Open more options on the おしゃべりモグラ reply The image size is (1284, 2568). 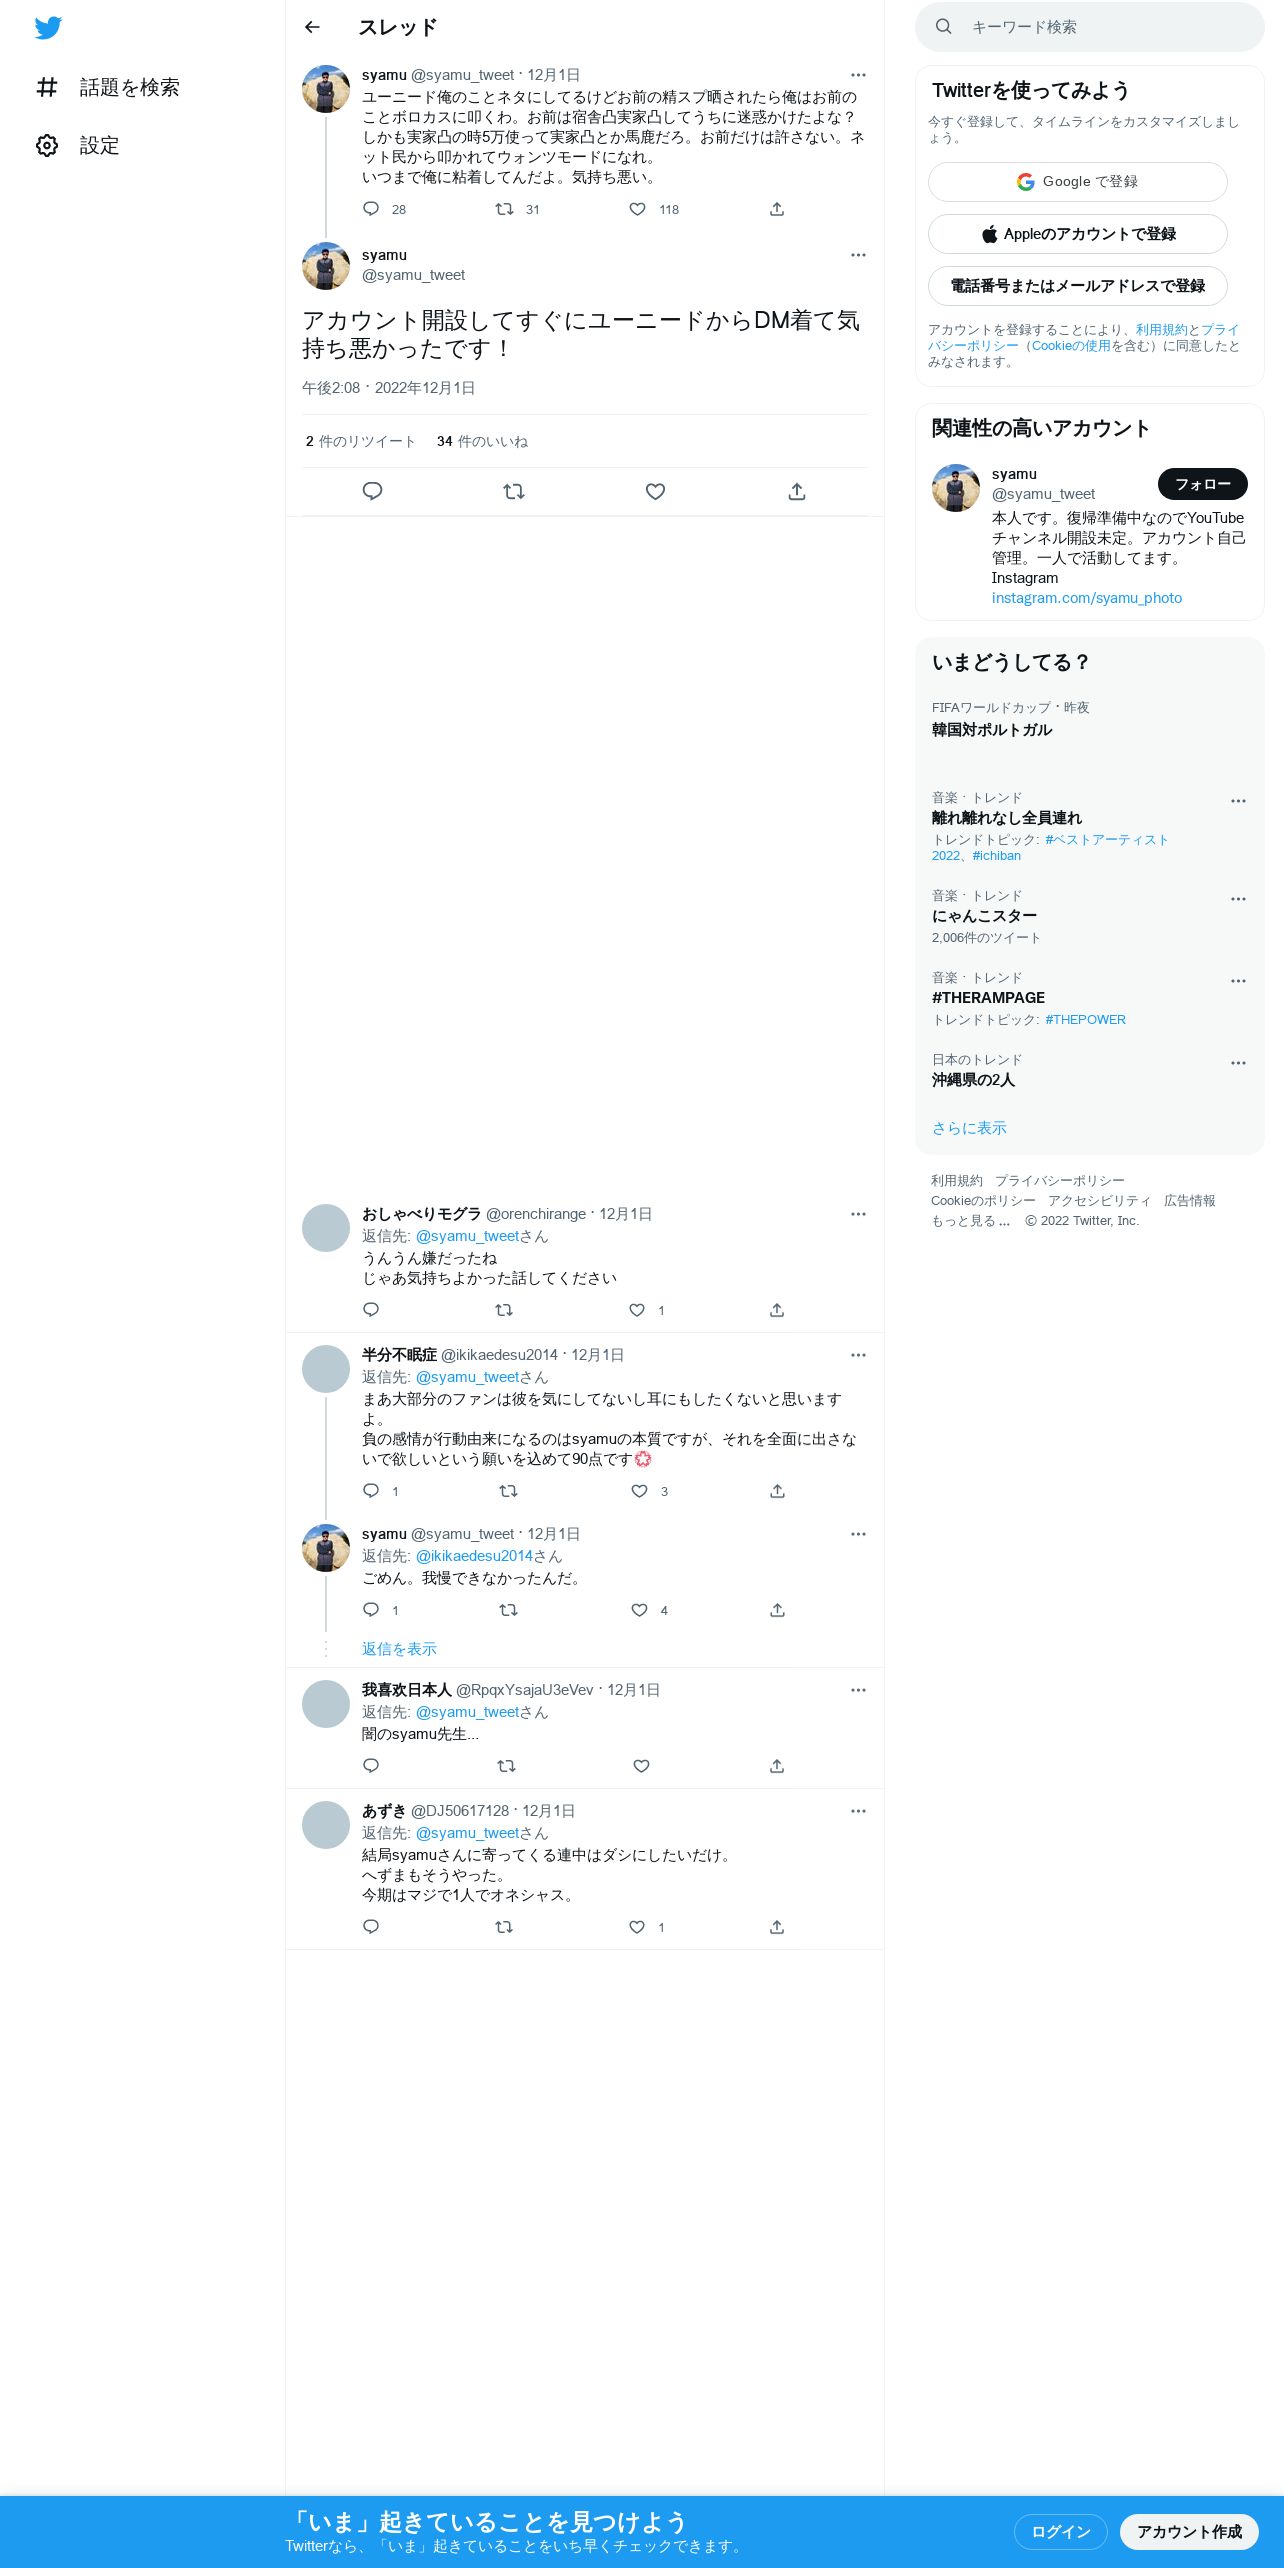(858, 1214)
